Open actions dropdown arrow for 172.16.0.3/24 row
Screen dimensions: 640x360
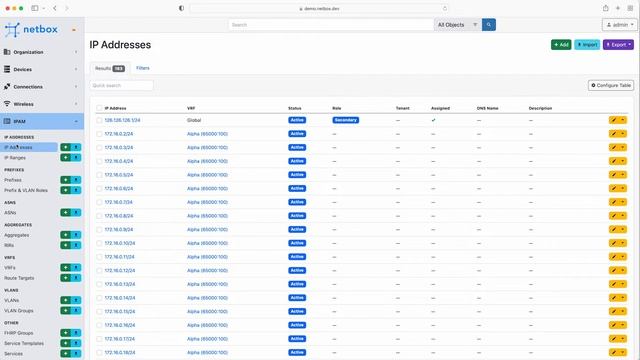[x=623, y=147]
